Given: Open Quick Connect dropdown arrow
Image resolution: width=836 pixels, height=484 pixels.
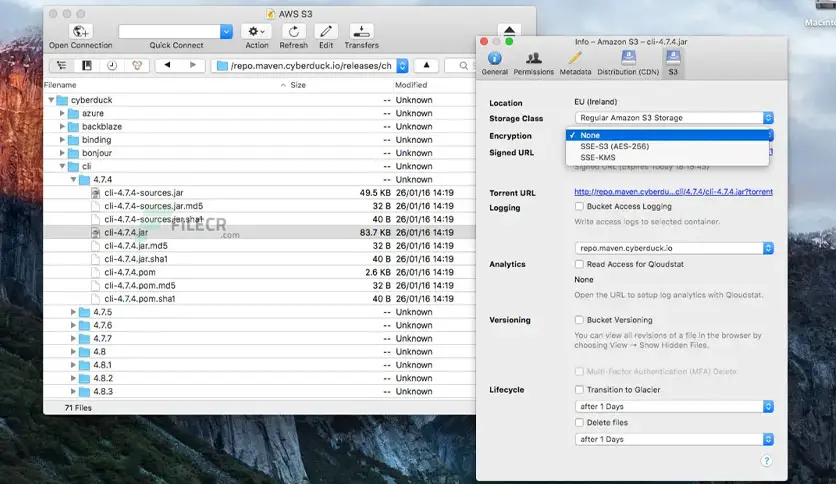Looking at the screenshot, I should 226,31.
